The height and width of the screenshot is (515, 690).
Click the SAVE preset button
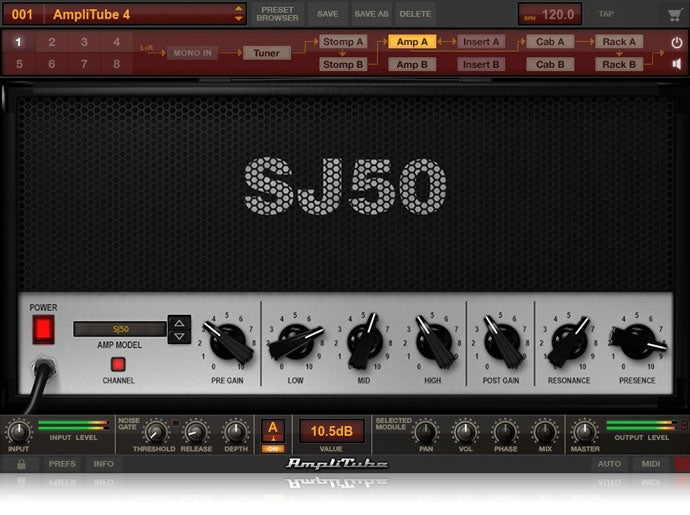click(x=328, y=14)
